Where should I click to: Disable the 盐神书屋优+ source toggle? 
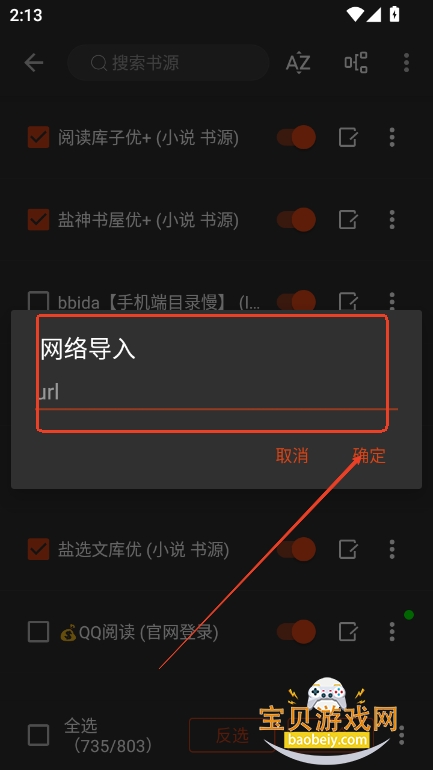(x=296, y=220)
